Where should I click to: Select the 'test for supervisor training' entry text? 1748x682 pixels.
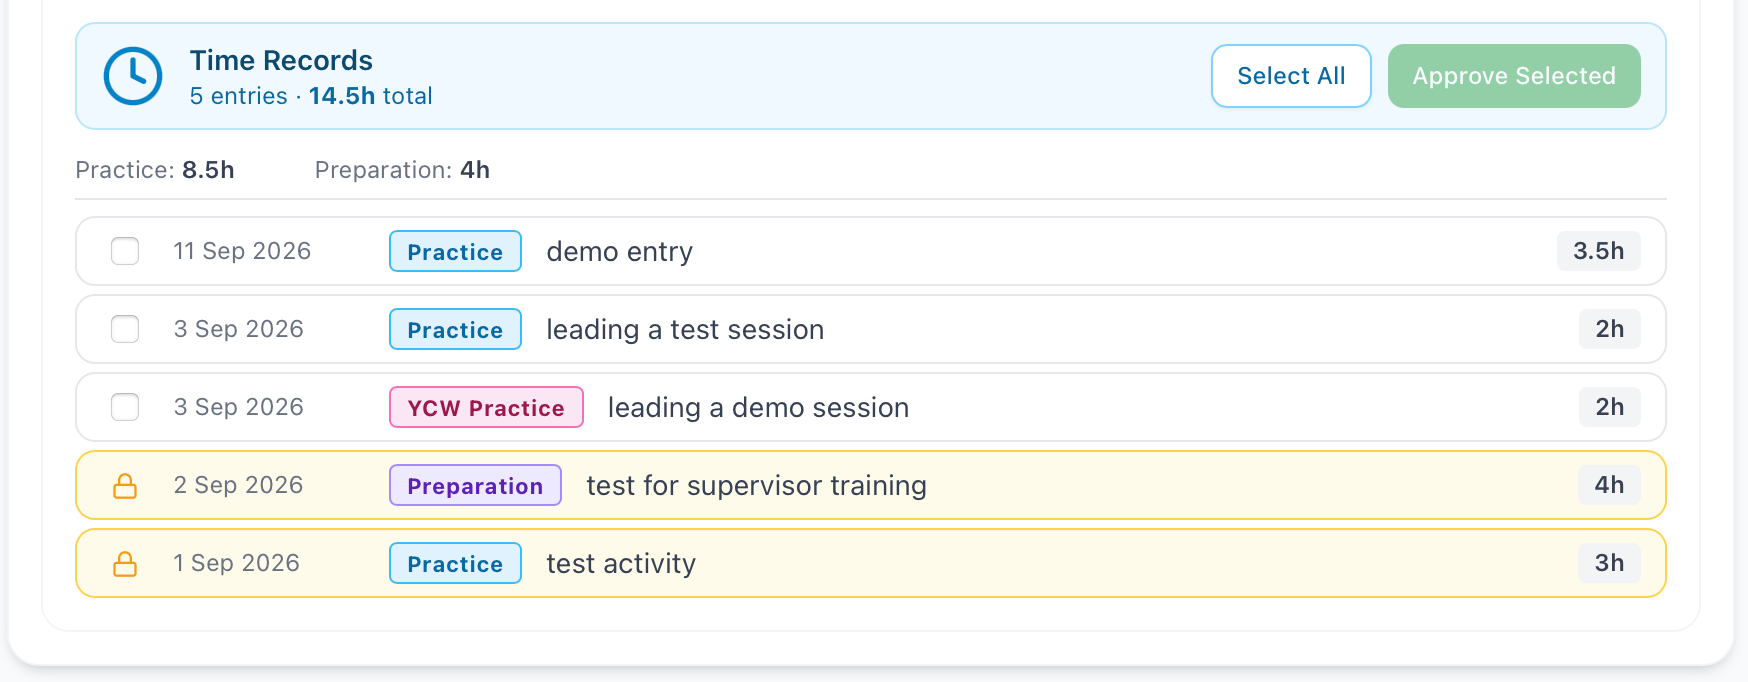tap(756, 486)
